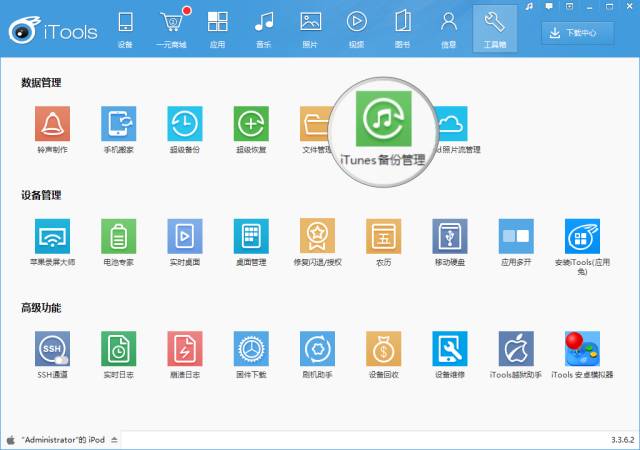Switch to the 应用 apps tab
This screenshot has width=640, height=450.
click(218, 29)
